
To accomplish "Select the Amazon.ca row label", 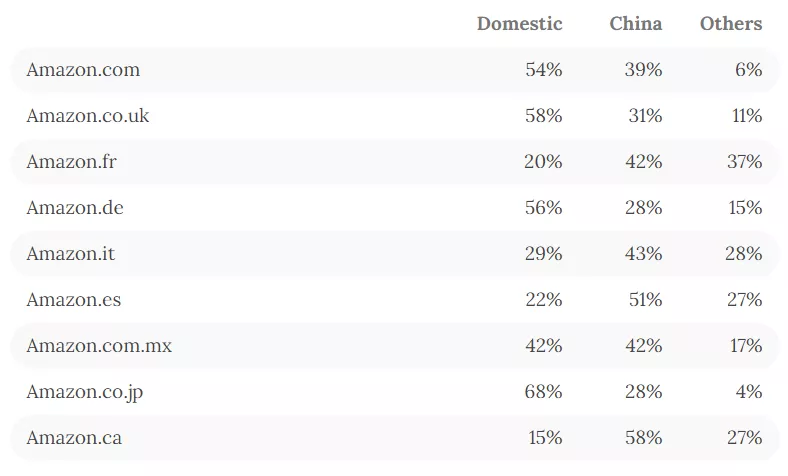I will (x=74, y=438).
